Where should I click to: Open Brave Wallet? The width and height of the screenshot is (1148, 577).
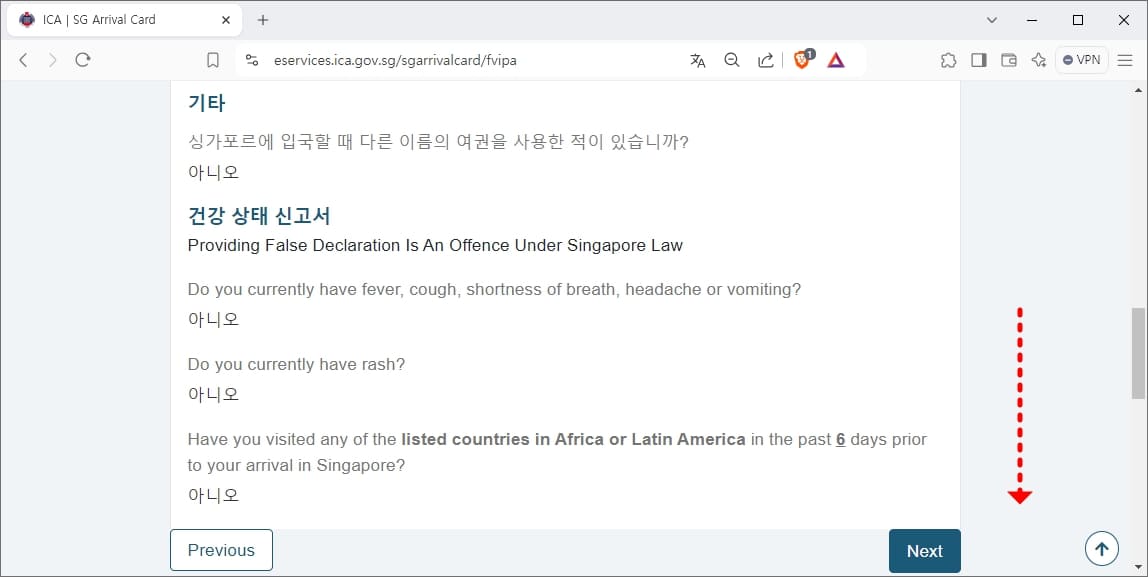coord(1009,60)
